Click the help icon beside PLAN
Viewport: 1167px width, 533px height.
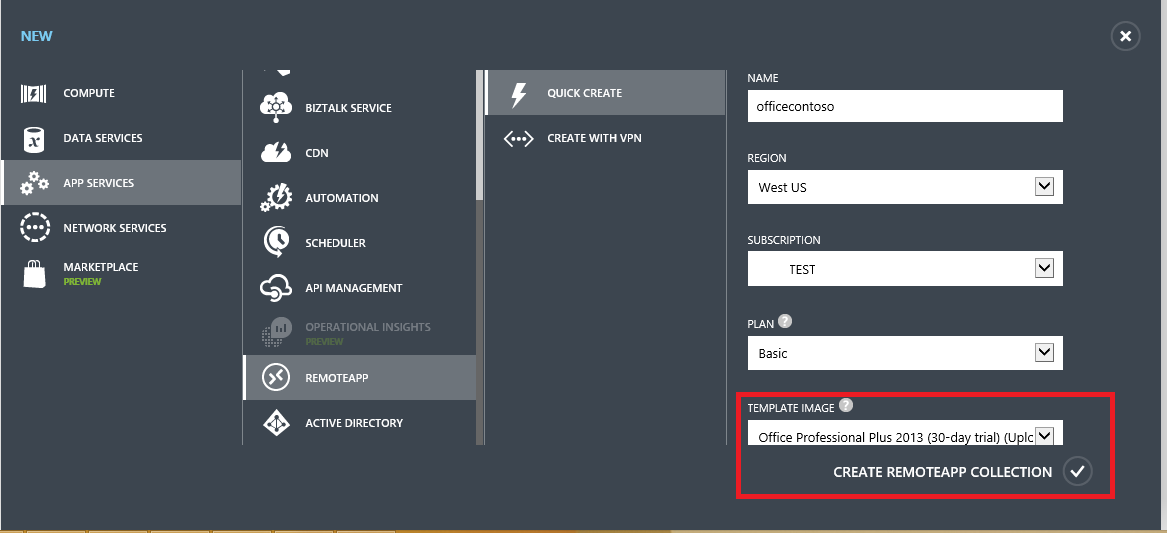[784, 322]
